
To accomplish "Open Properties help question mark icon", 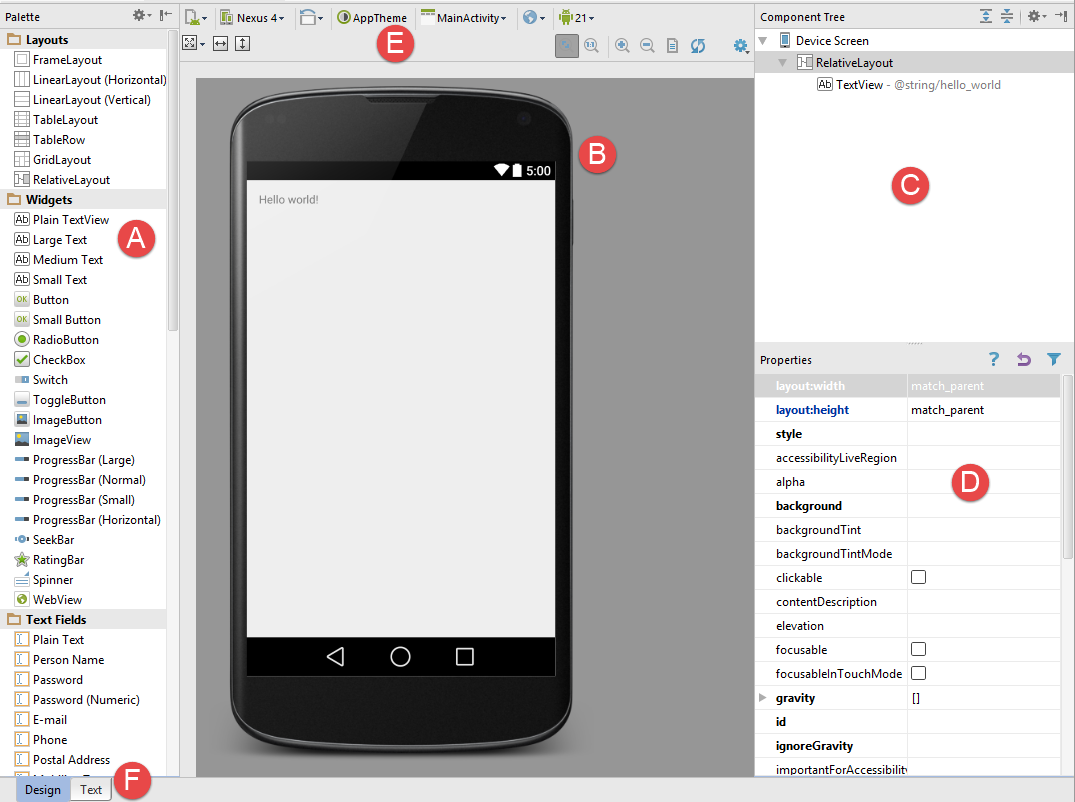I will tap(993, 359).
